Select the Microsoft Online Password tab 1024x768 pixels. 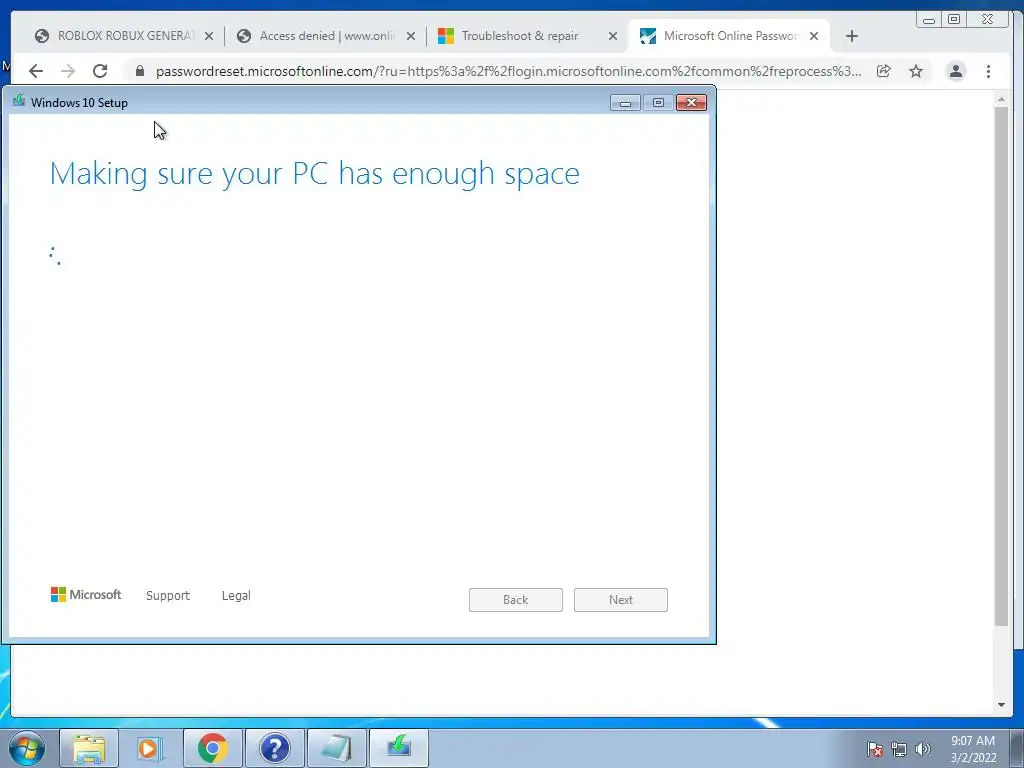point(729,36)
